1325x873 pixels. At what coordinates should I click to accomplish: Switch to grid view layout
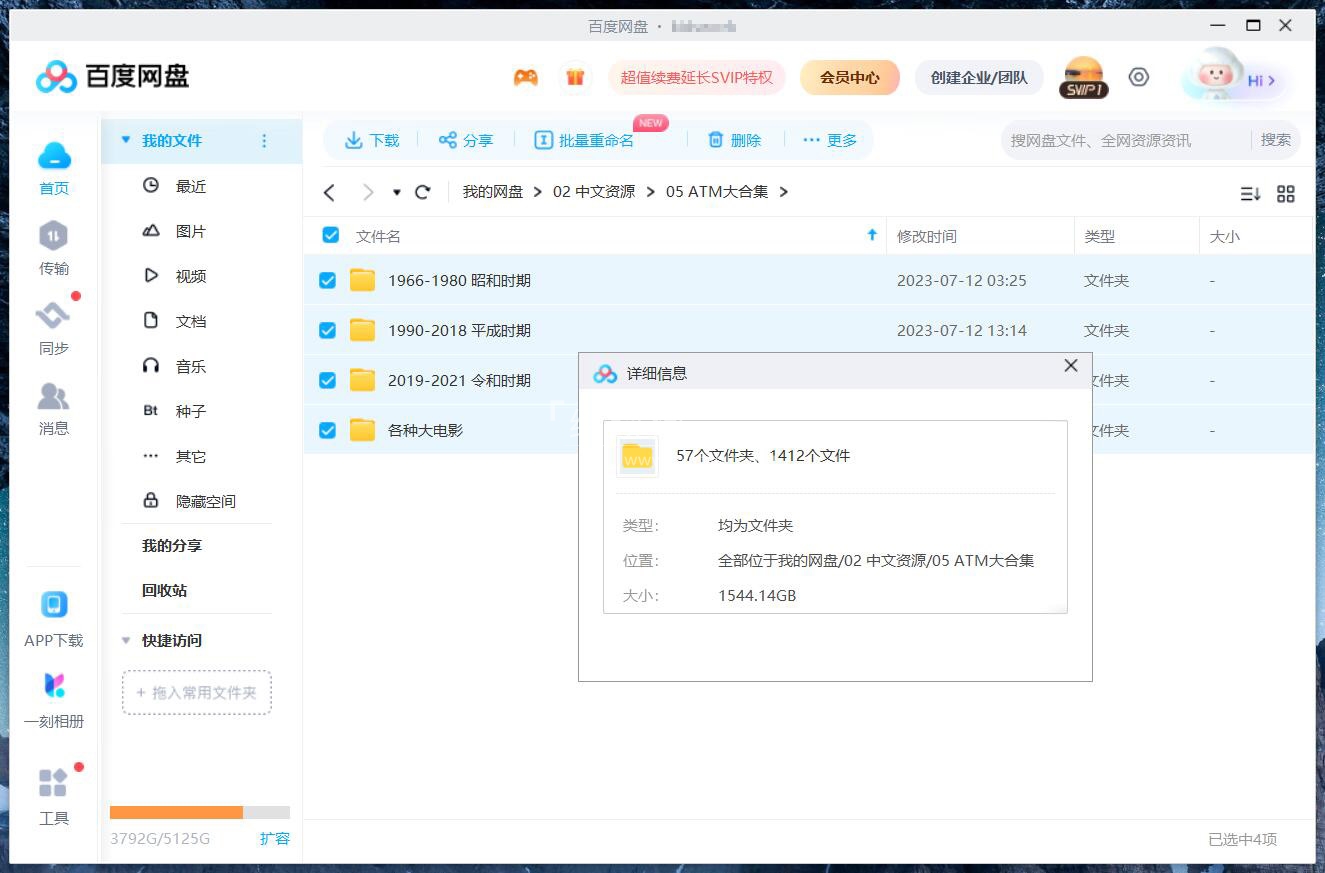[x=1286, y=193]
